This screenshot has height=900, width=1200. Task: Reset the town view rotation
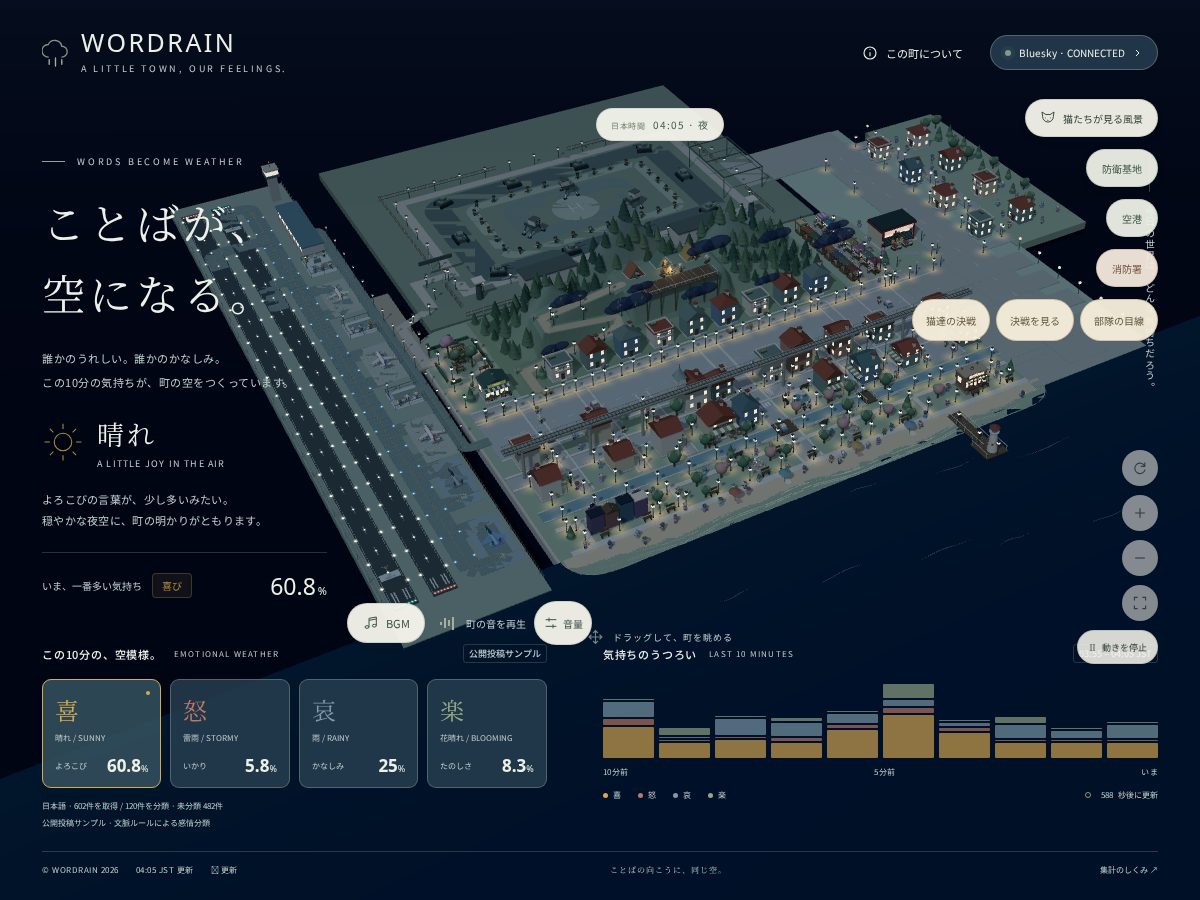click(1139, 467)
